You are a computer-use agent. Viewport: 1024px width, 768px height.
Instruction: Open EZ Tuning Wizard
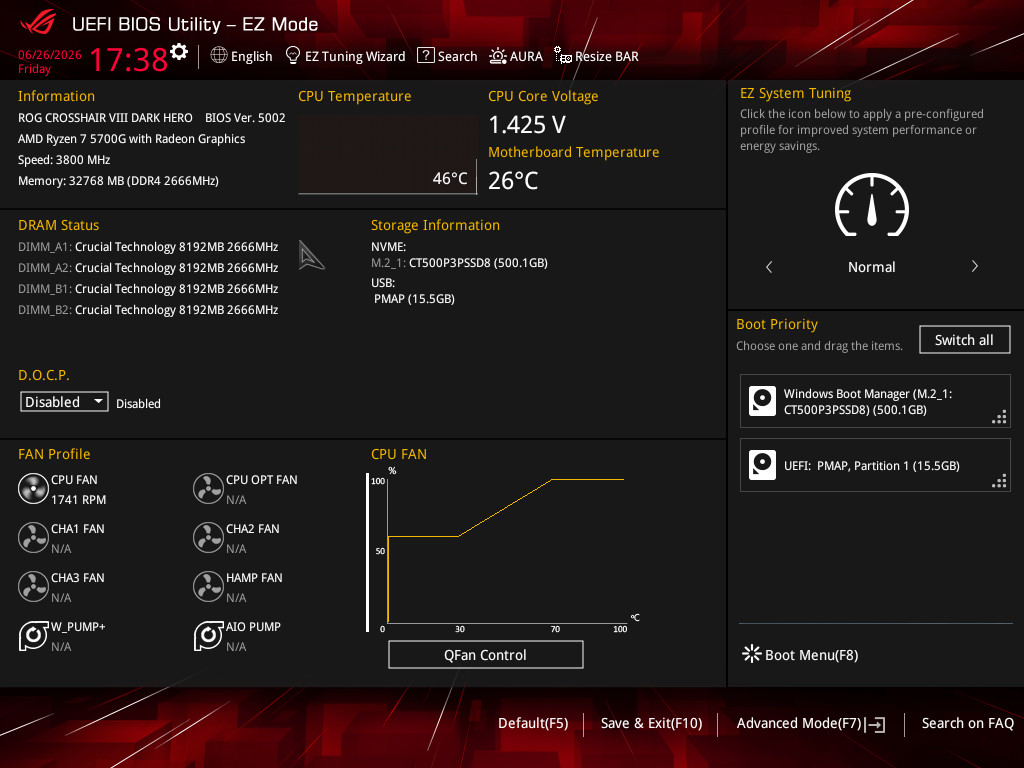coord(345,56)
